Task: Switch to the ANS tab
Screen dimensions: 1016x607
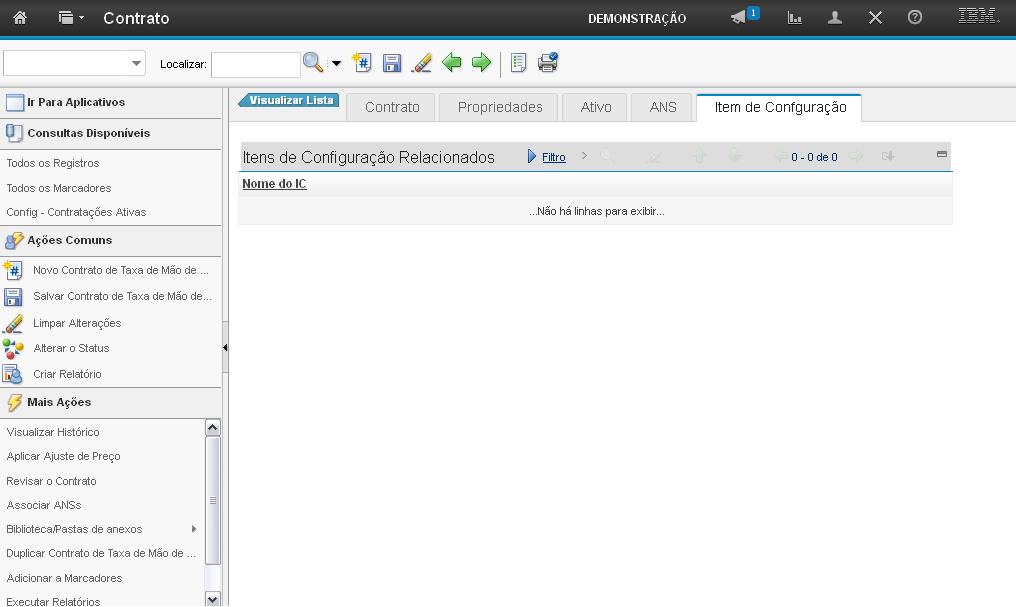Action: [x=662, y=107]
